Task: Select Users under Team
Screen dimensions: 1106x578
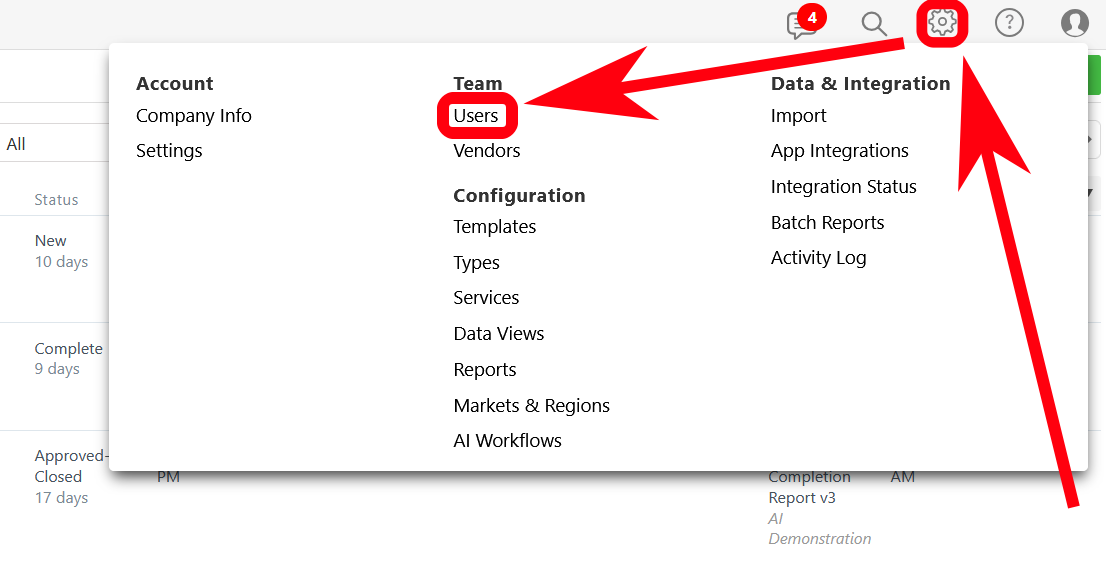Action: [x=476, y=116]
